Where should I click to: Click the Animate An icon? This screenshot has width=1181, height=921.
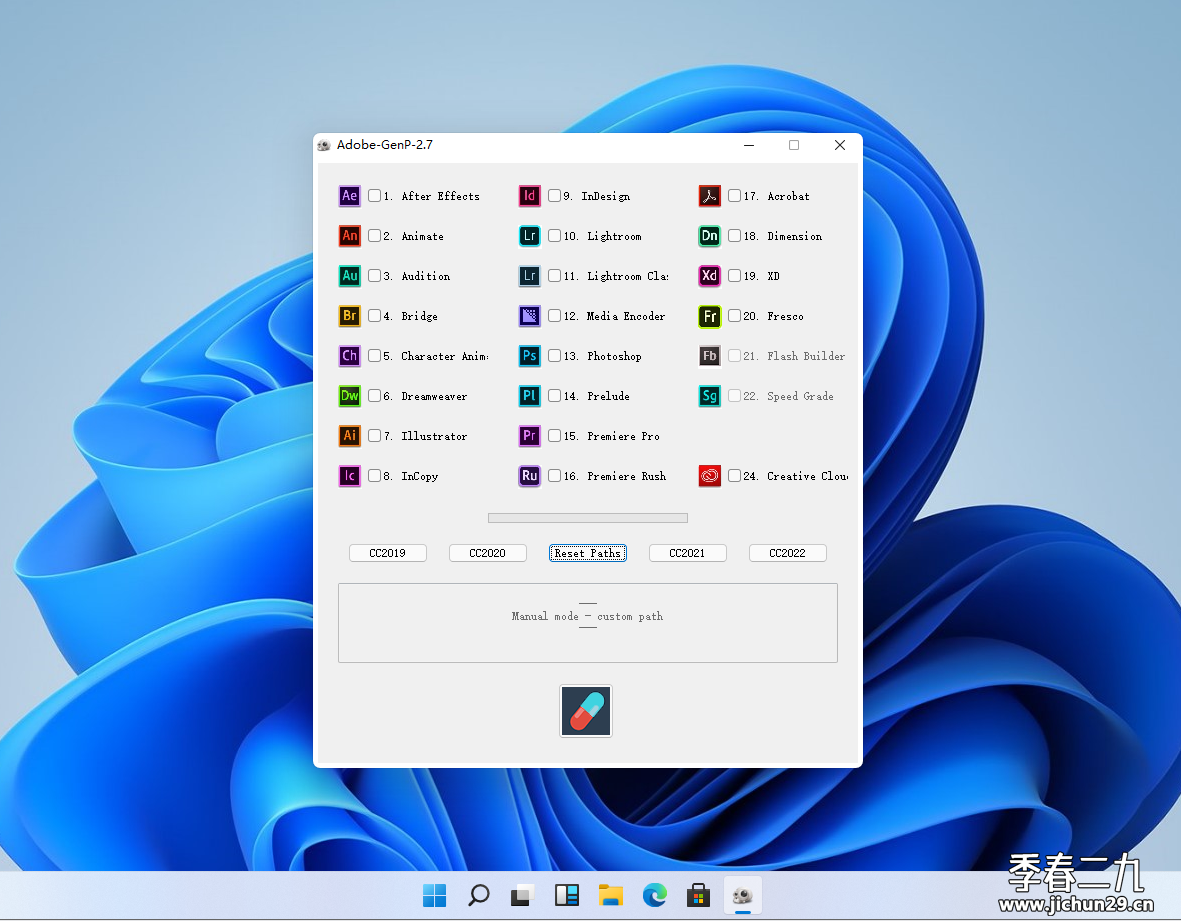tap(349, 236)
